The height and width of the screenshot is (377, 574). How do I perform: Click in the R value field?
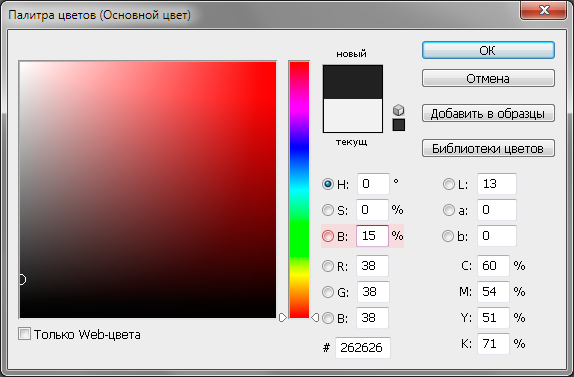[372, 266]
